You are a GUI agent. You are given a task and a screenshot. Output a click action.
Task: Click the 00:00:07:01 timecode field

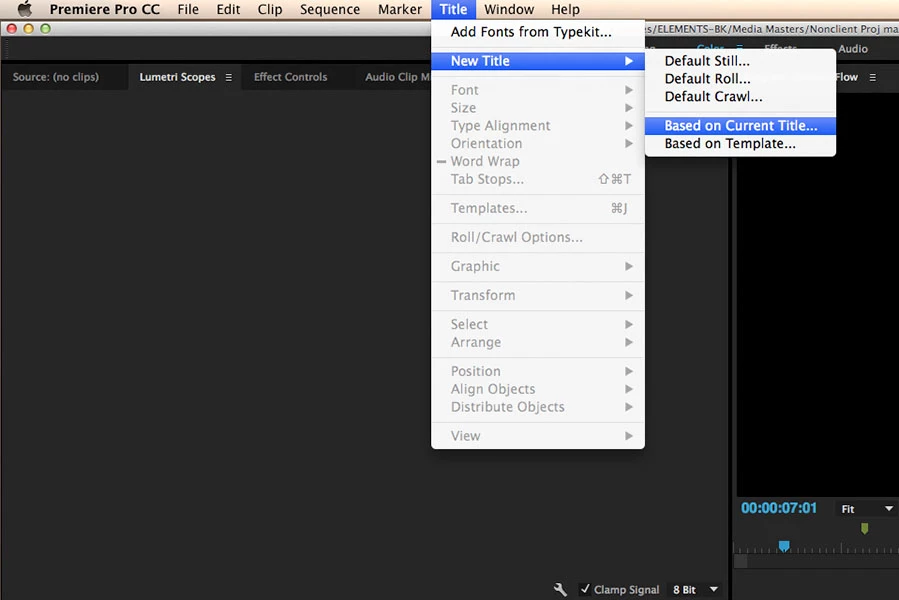pyautogui.click(x=779, y=508)
